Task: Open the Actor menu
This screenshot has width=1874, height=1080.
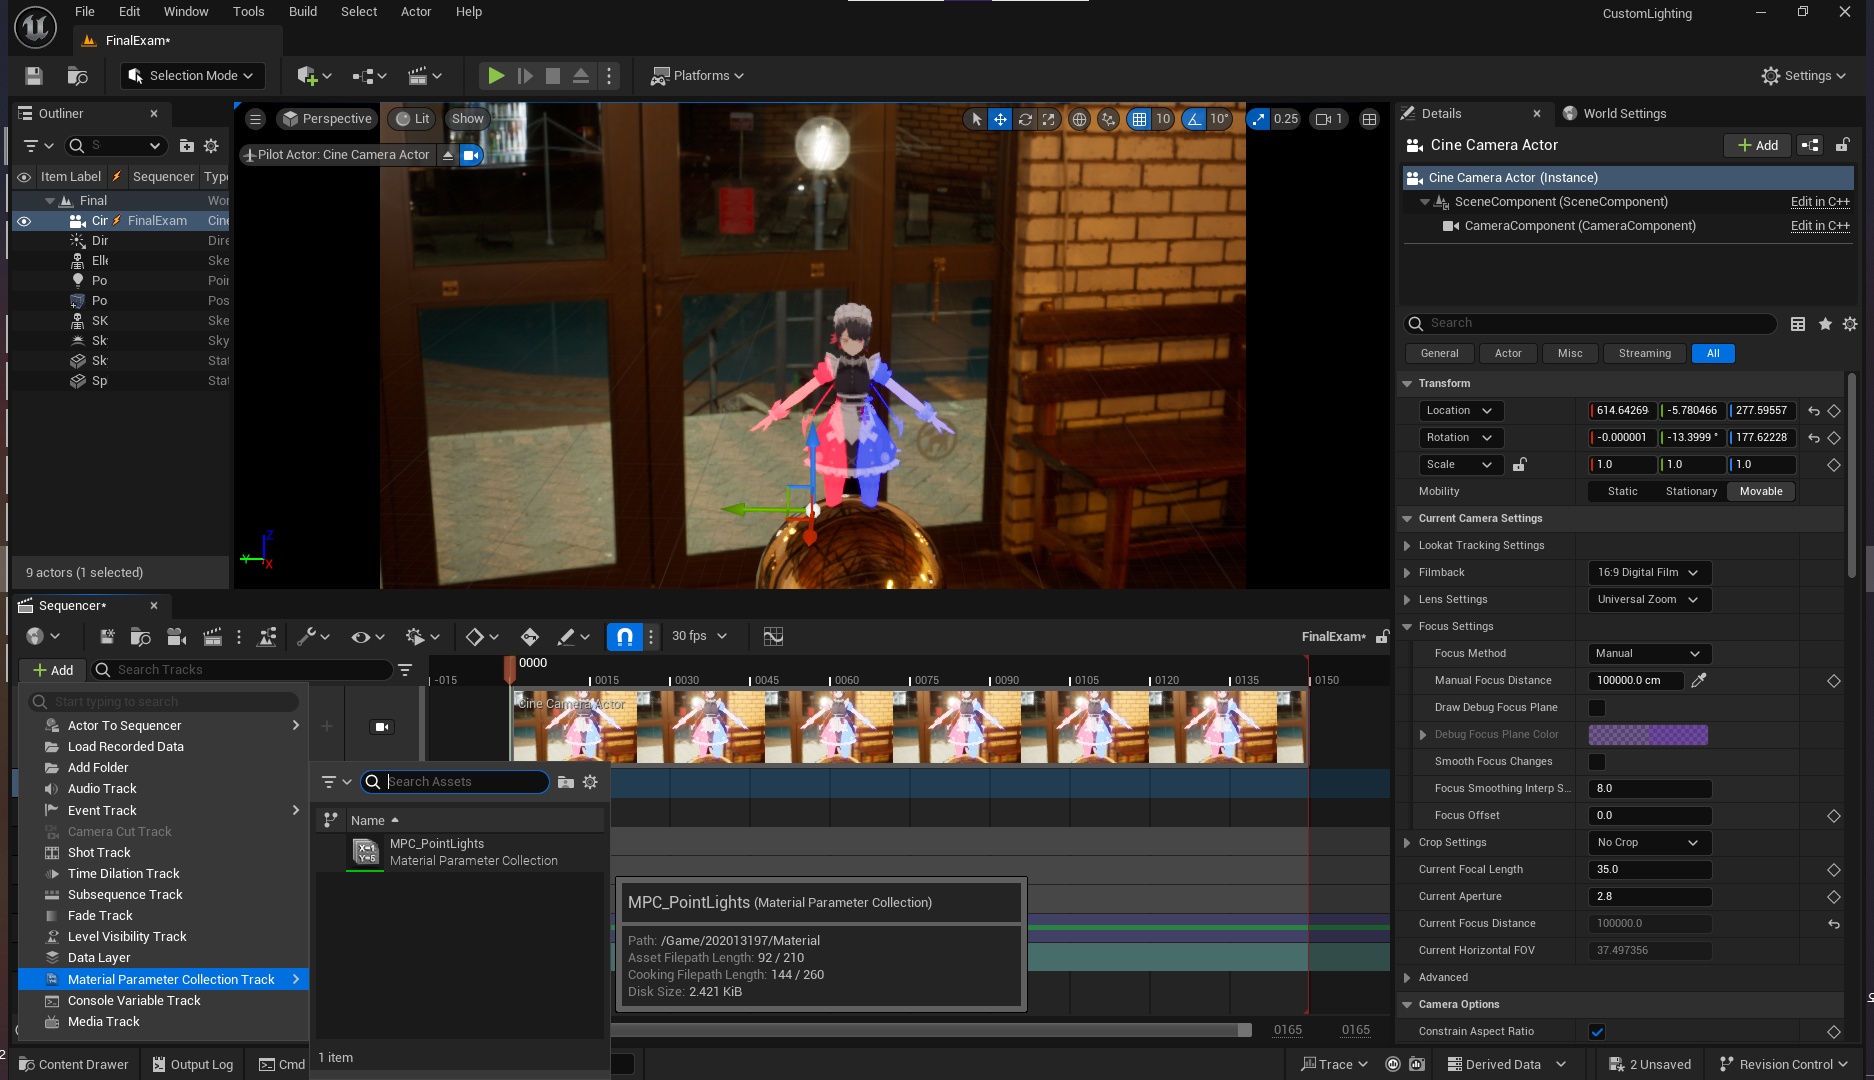Action: tap(416, 12)
